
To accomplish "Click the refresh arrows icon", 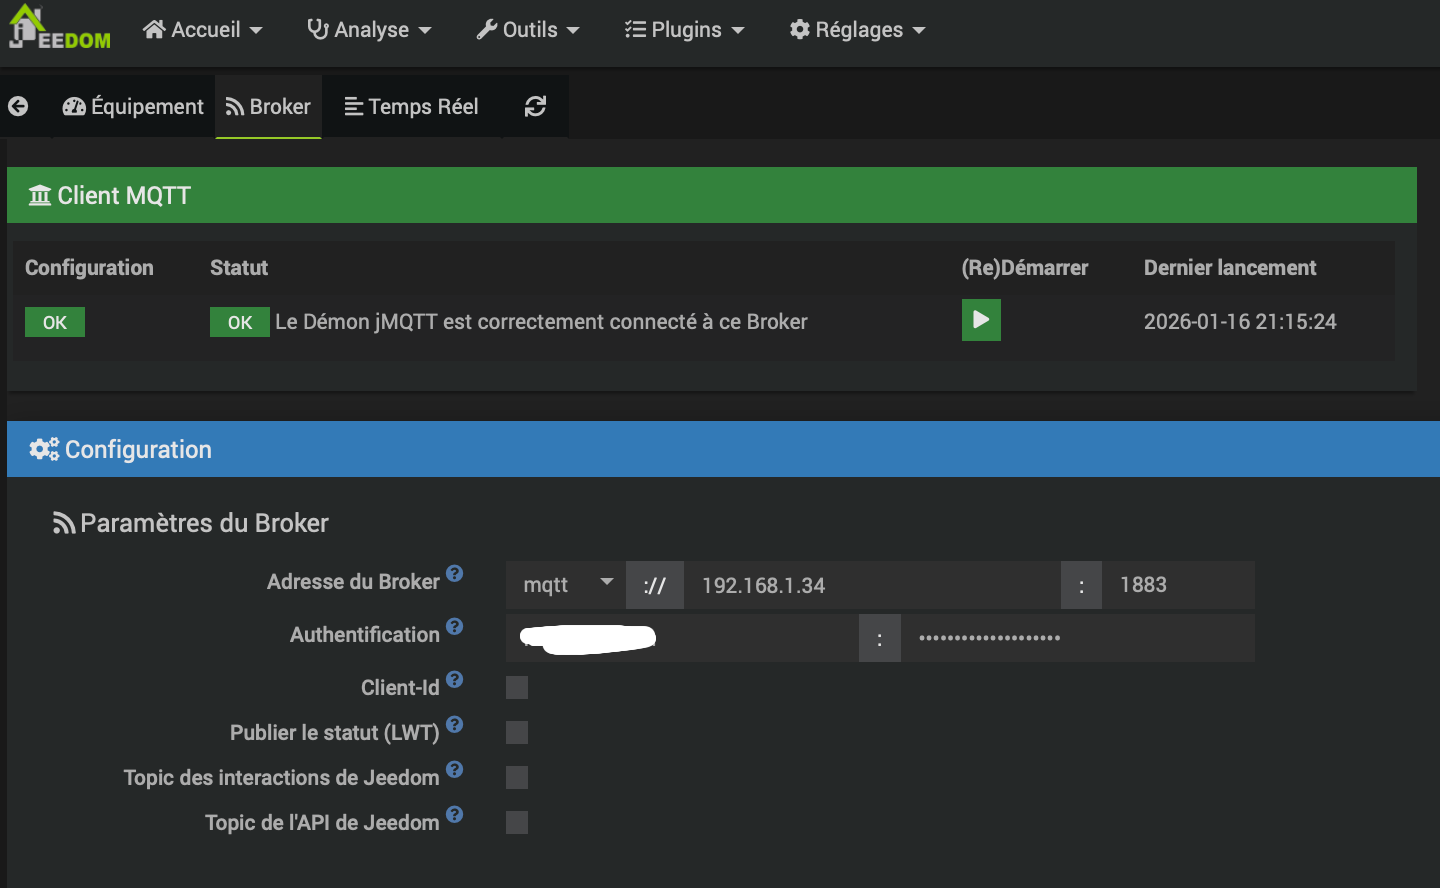I will [x=535, y=106].
